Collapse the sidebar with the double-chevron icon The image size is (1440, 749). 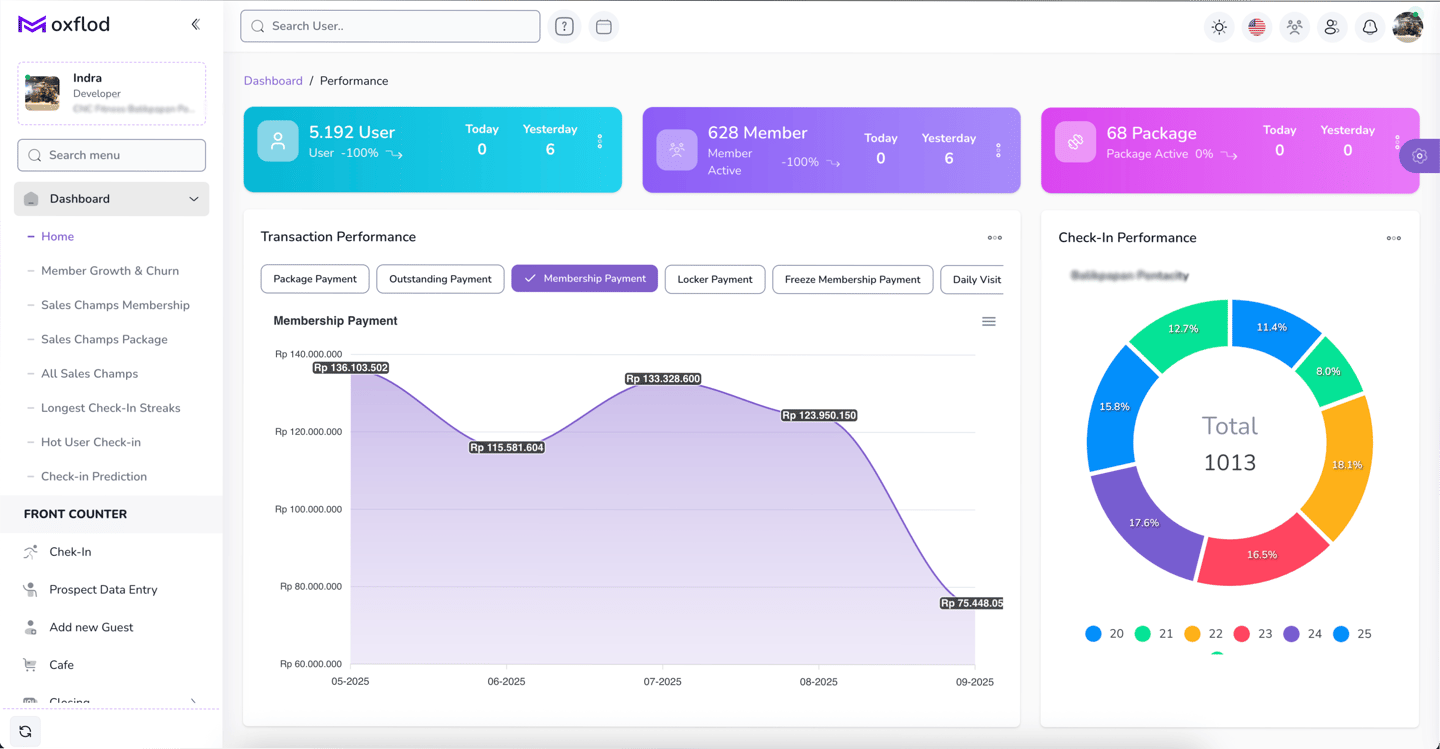pos(196,24)
